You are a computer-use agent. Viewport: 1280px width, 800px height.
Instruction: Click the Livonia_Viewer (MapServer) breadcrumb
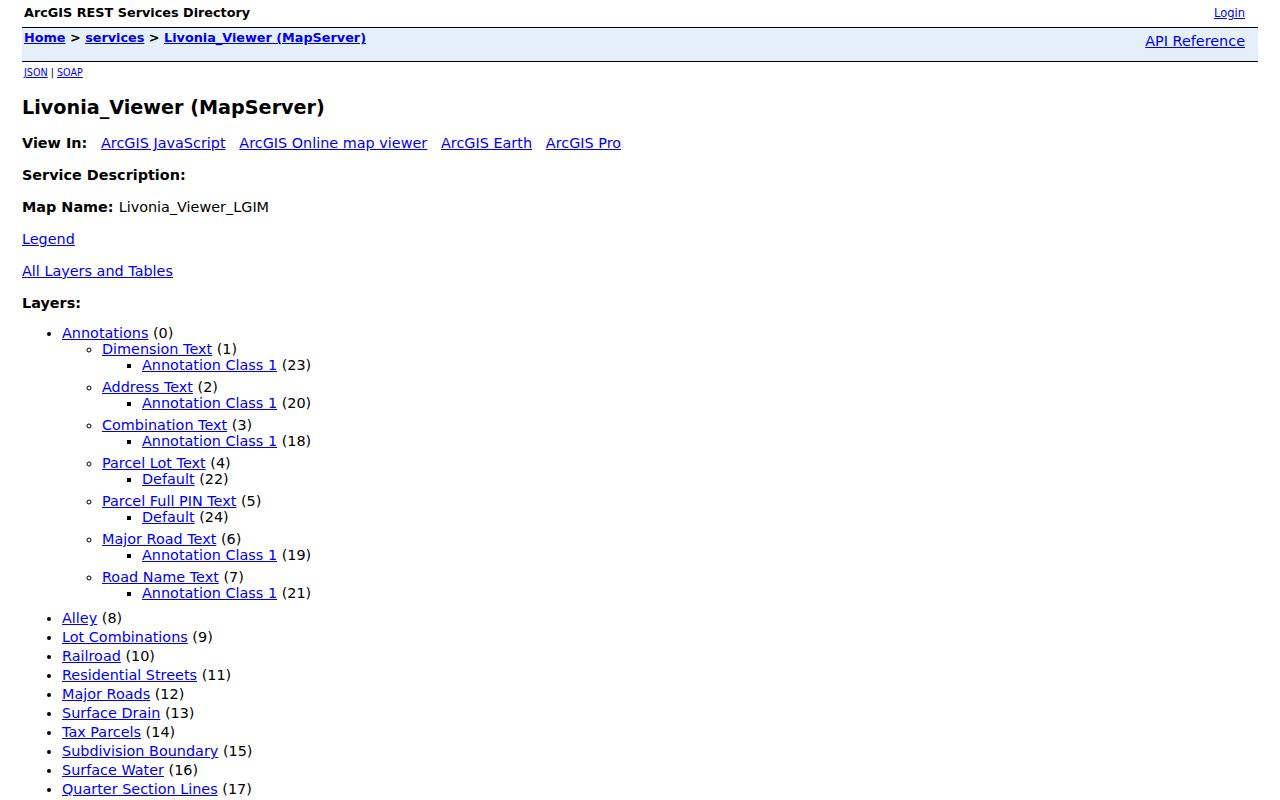click(x=265, y=38)
